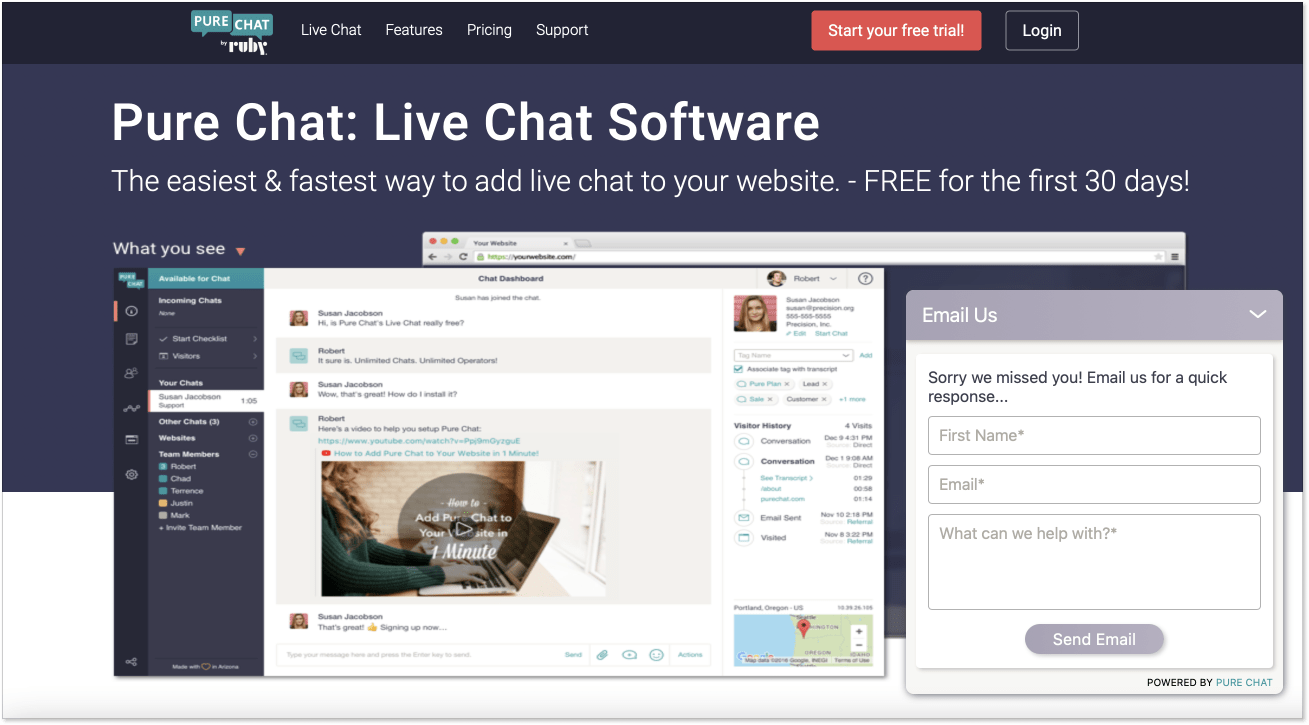
Task: Expand the Websites section
Action: 253,438
